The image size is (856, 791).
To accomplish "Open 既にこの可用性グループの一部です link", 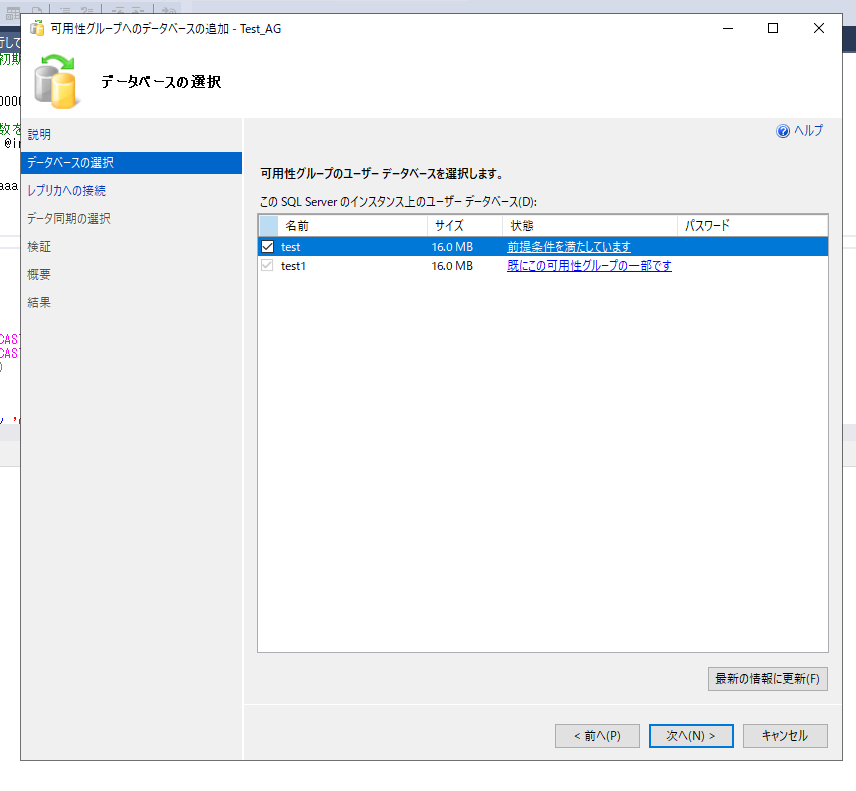I will [589, 266].
